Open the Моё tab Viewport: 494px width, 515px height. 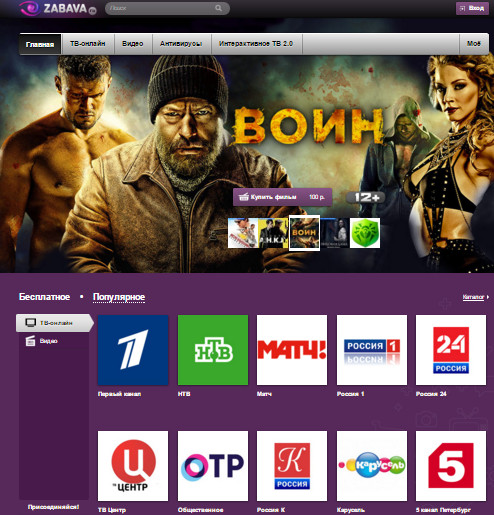click(473, 44)
